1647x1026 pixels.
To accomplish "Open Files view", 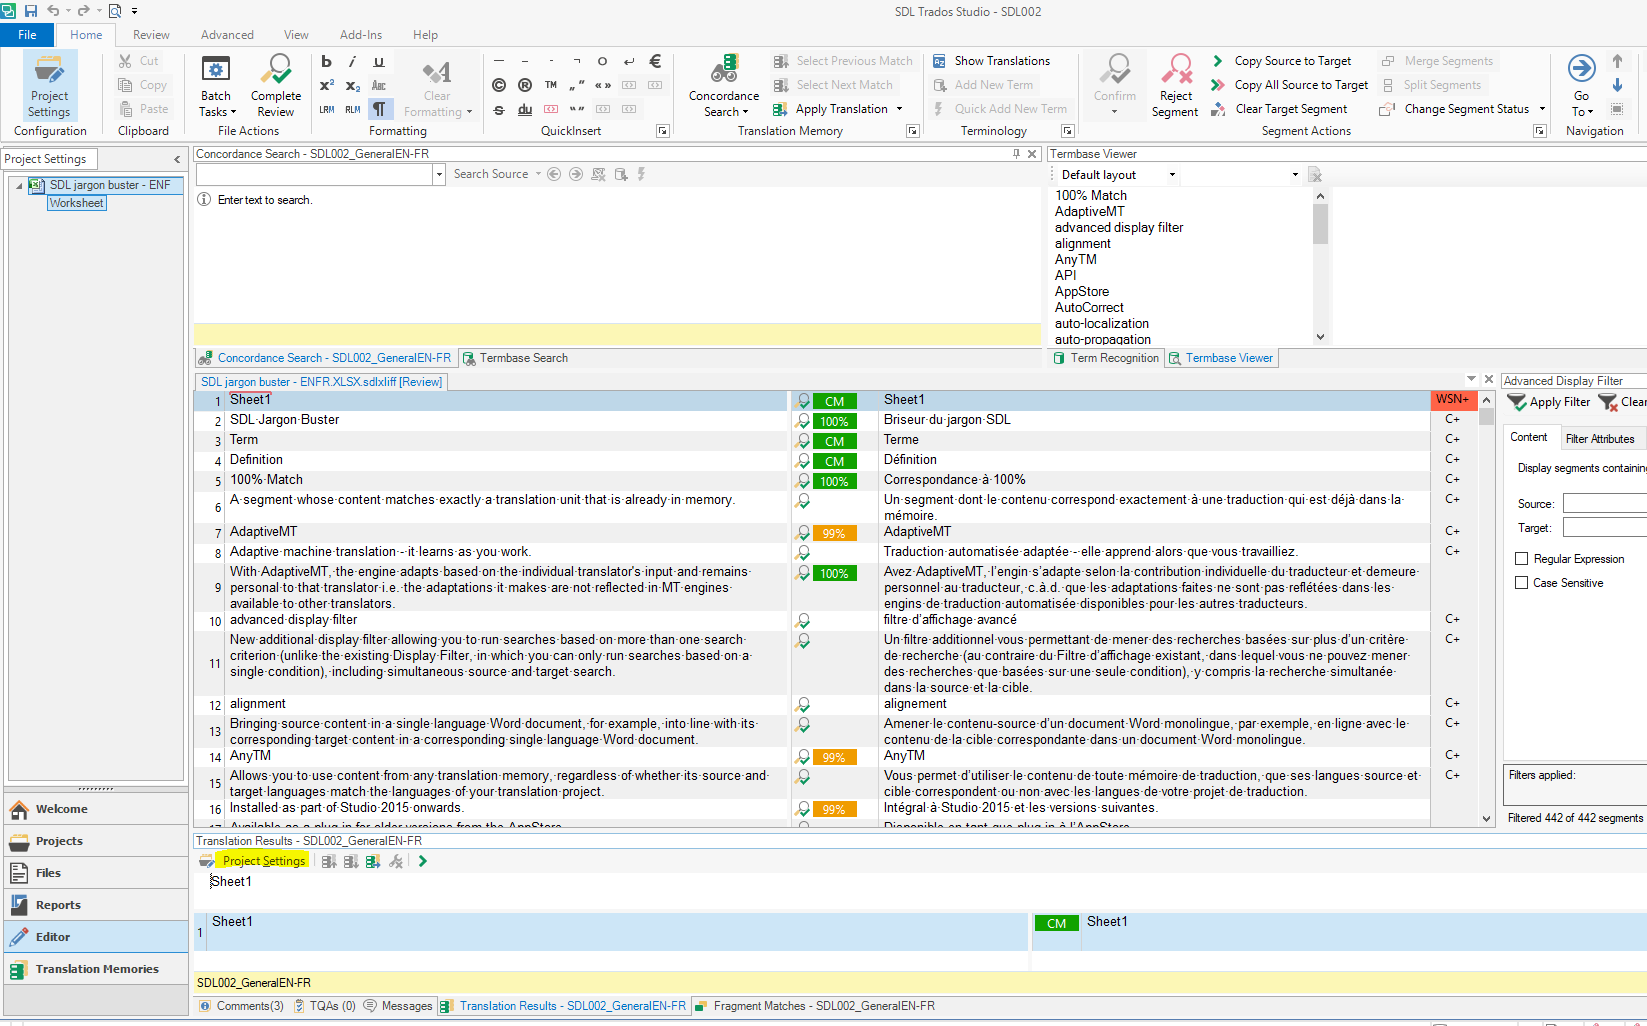I will click(96, 873).
